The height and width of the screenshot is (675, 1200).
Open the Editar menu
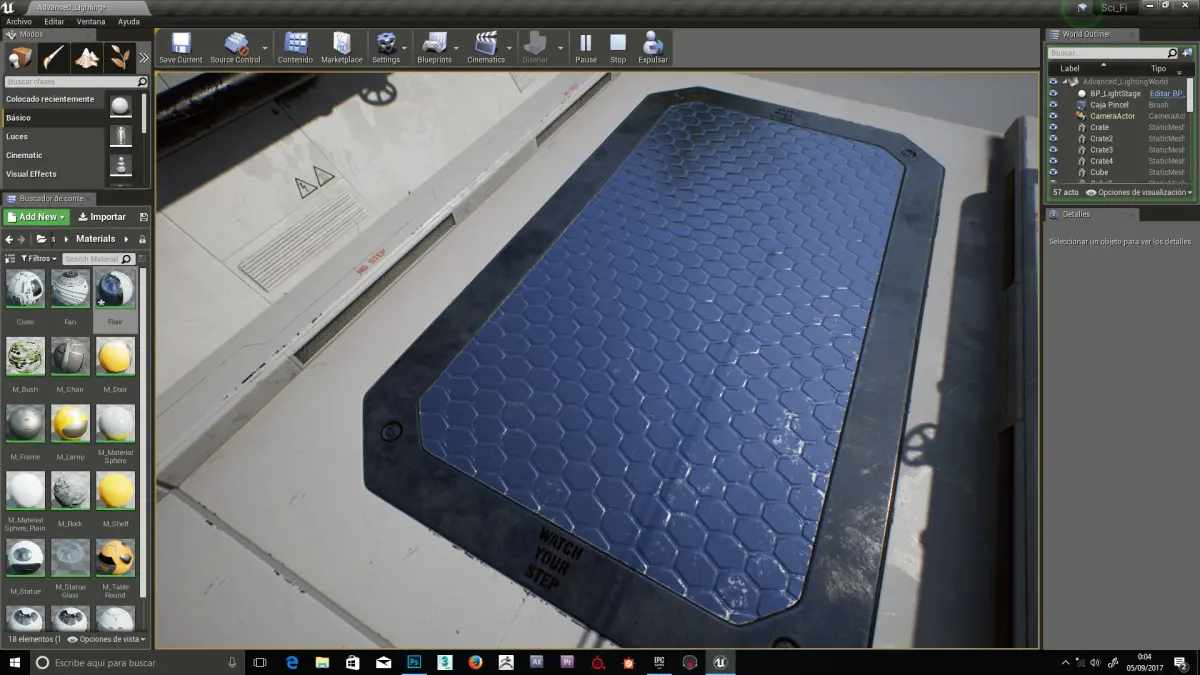tap(54, 21)
